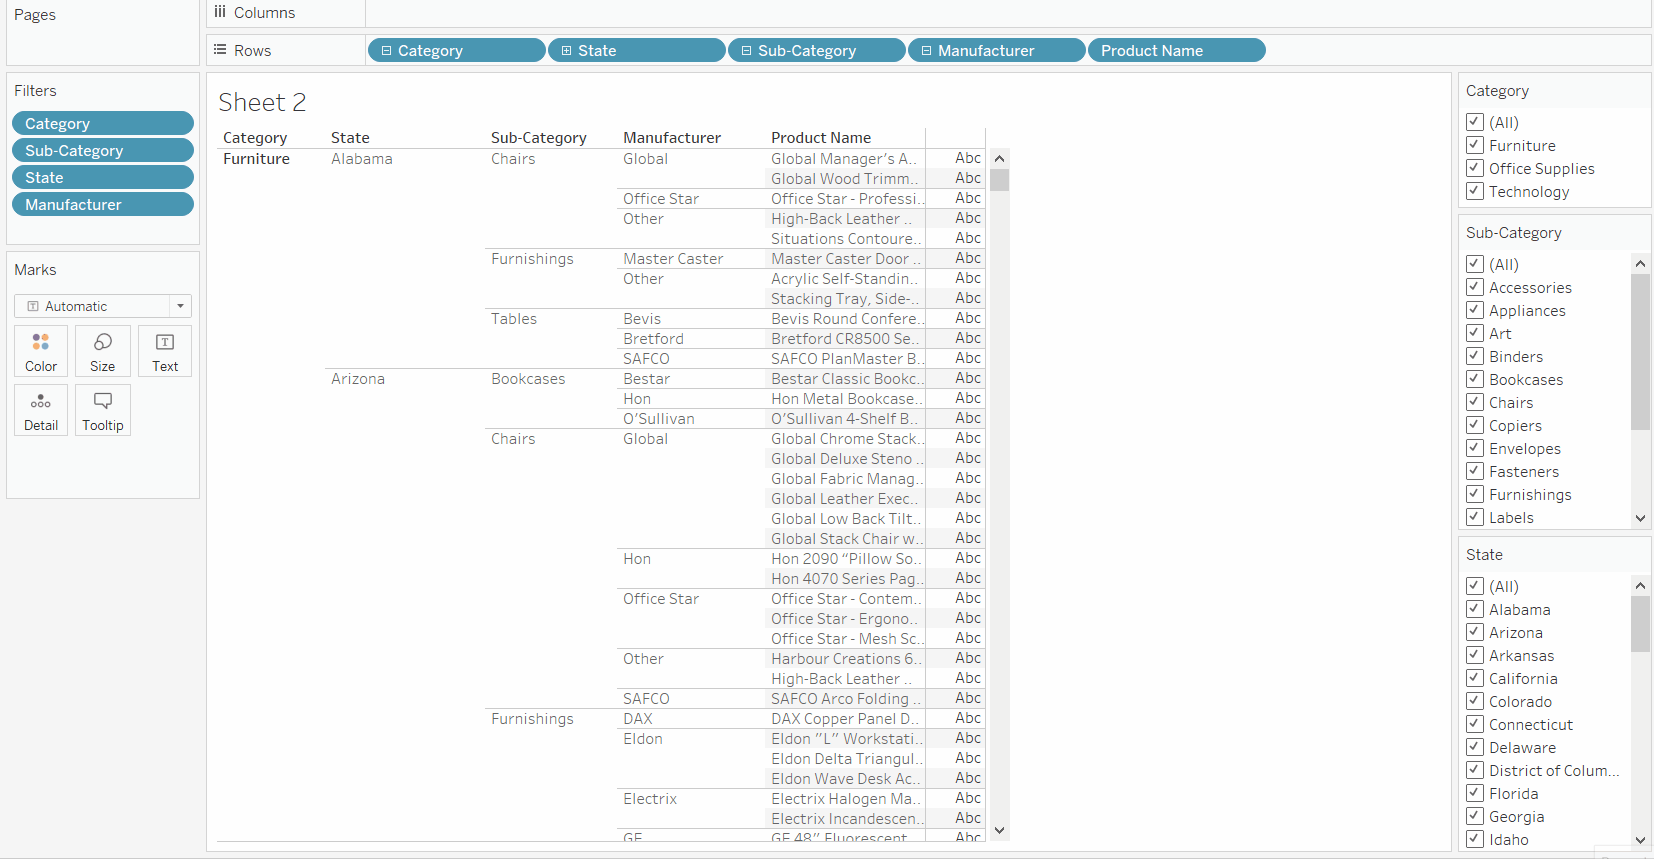Uncheck Bookcases sub-category checkbox
The width and height of the screenshot is (1654, 859).
1475,379
